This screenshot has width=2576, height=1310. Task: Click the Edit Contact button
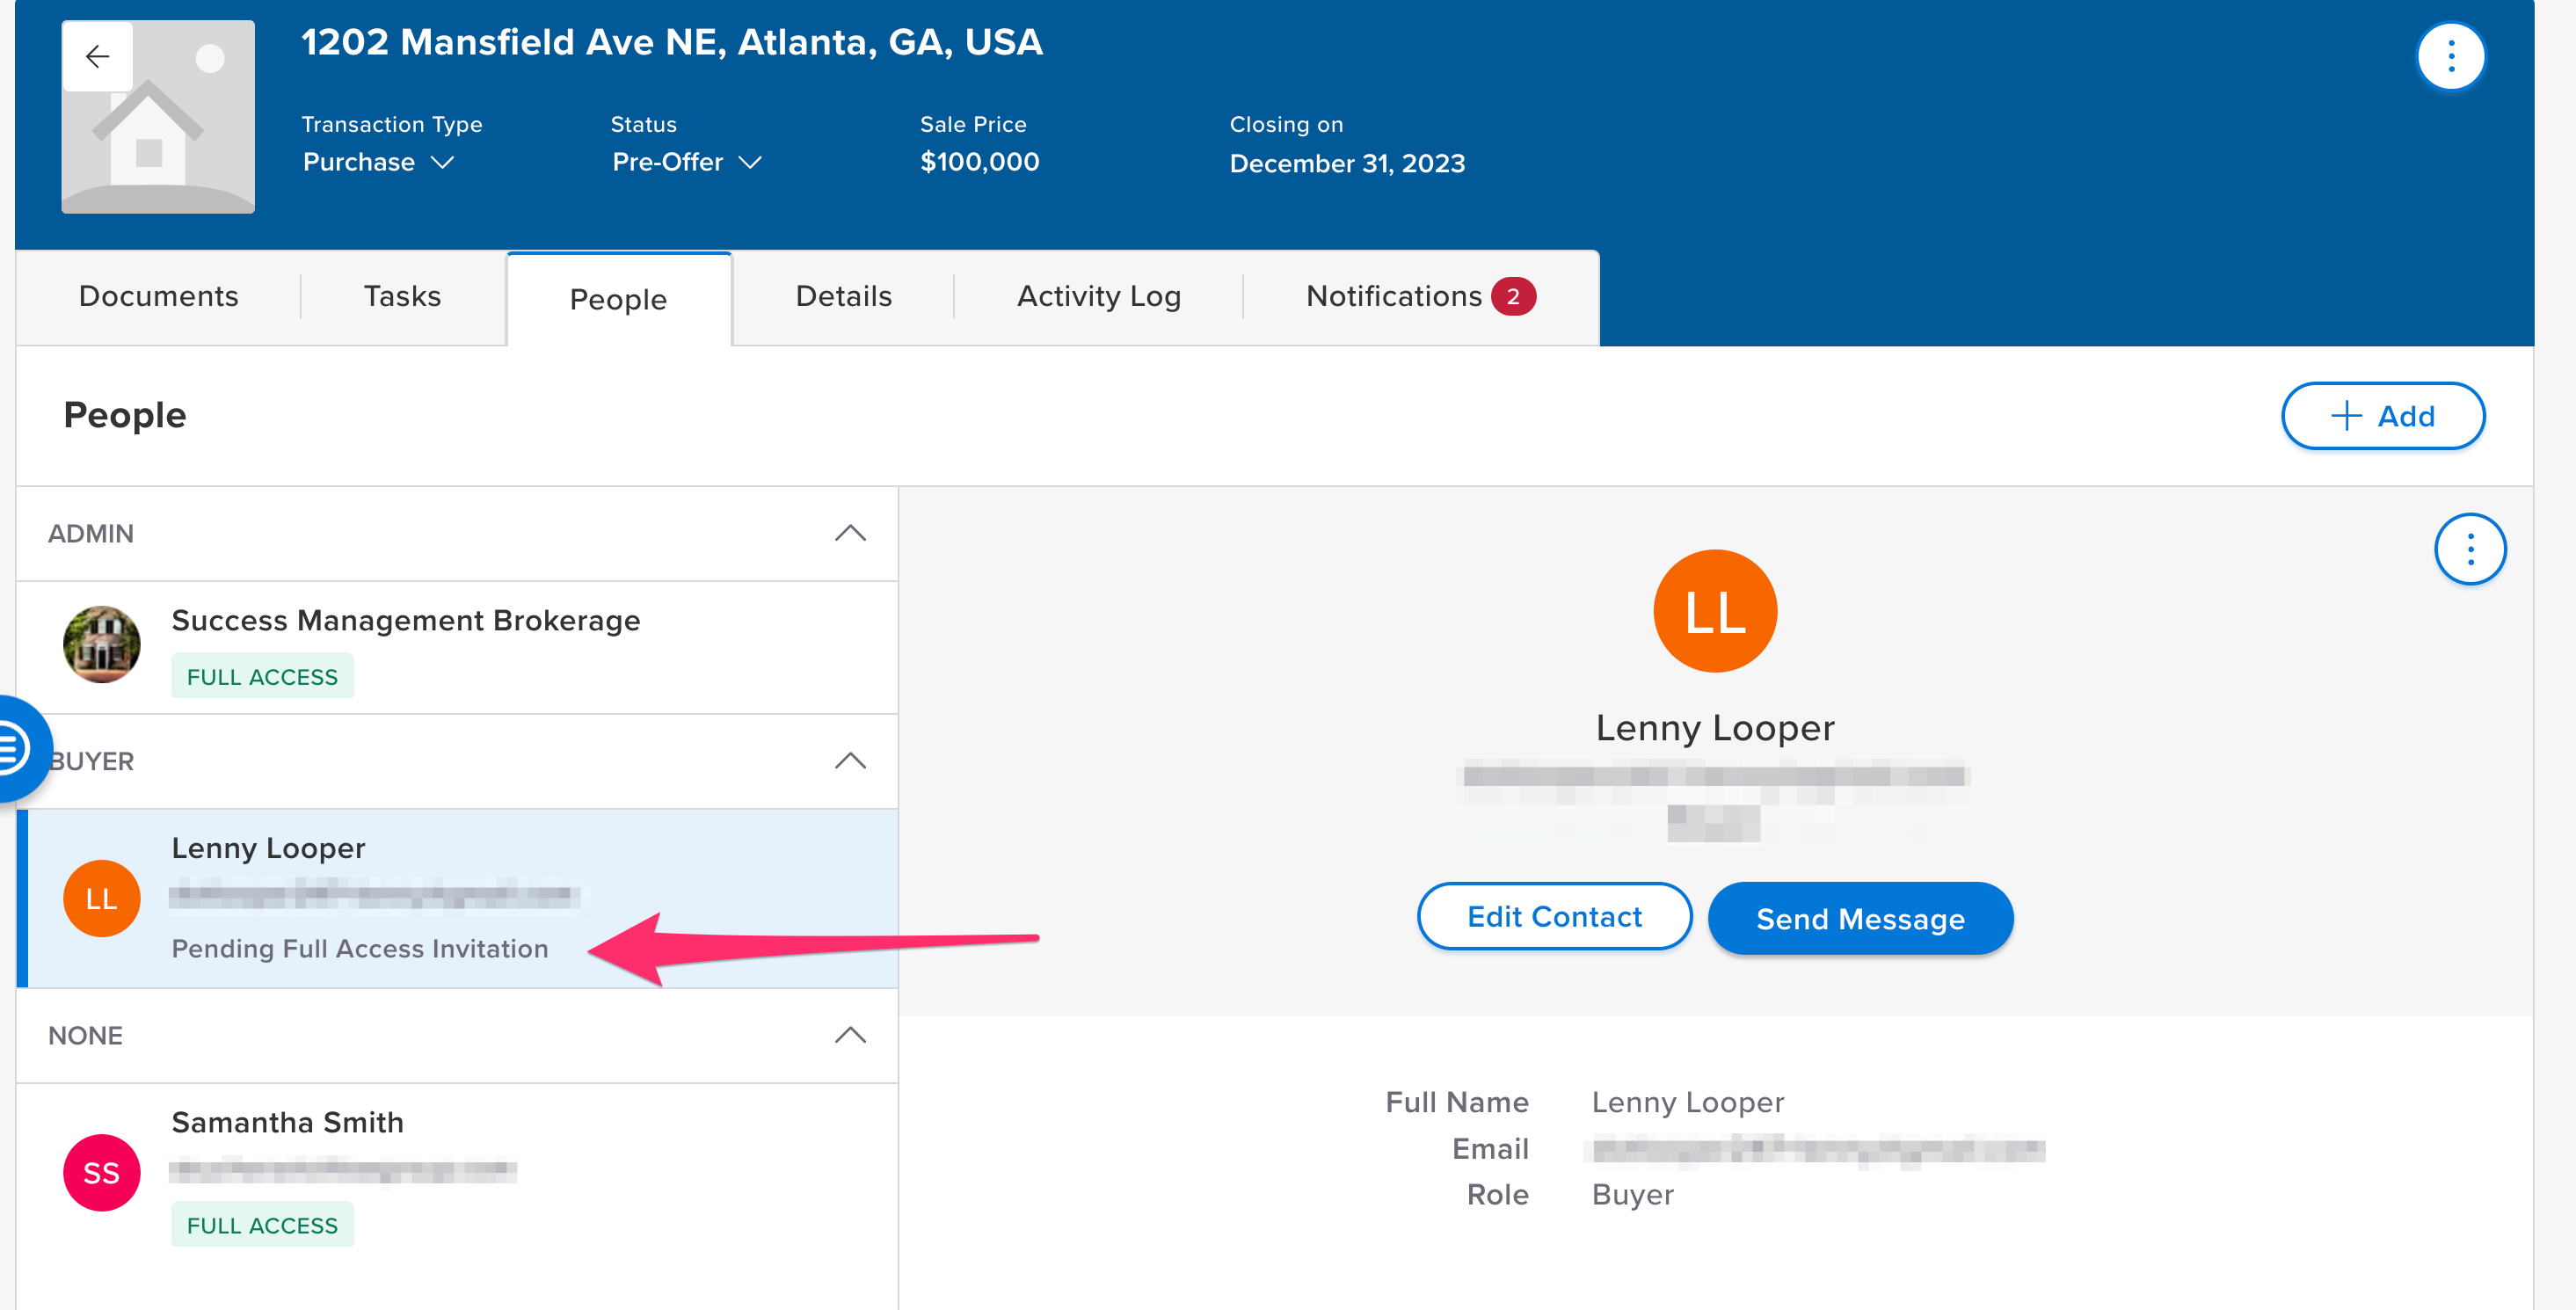click(1553, 917)
